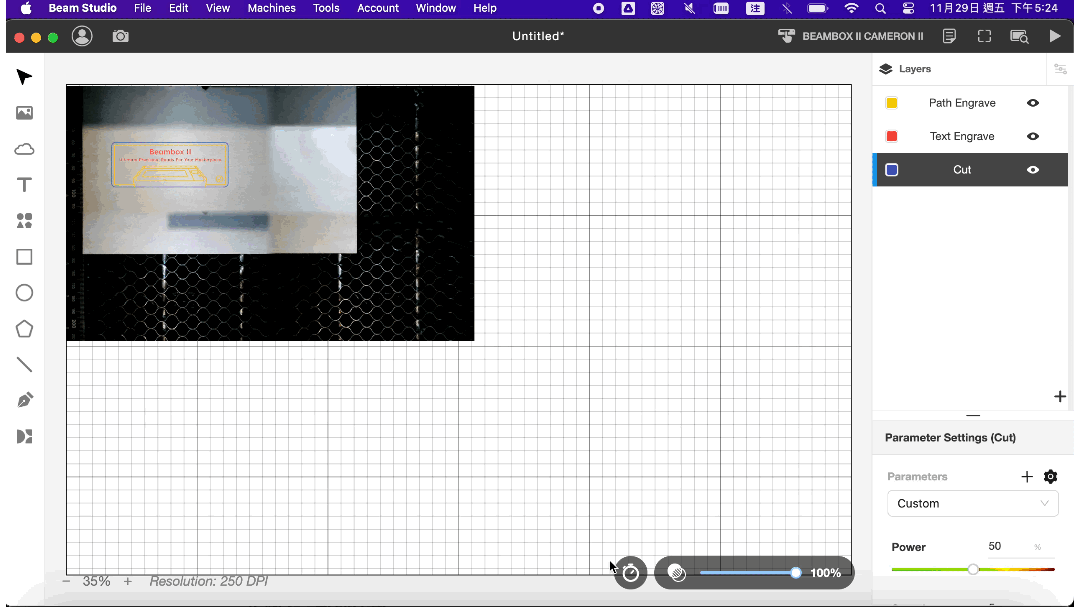Click the 35% zoom level
1080x608 pixels.
point(96,581)
